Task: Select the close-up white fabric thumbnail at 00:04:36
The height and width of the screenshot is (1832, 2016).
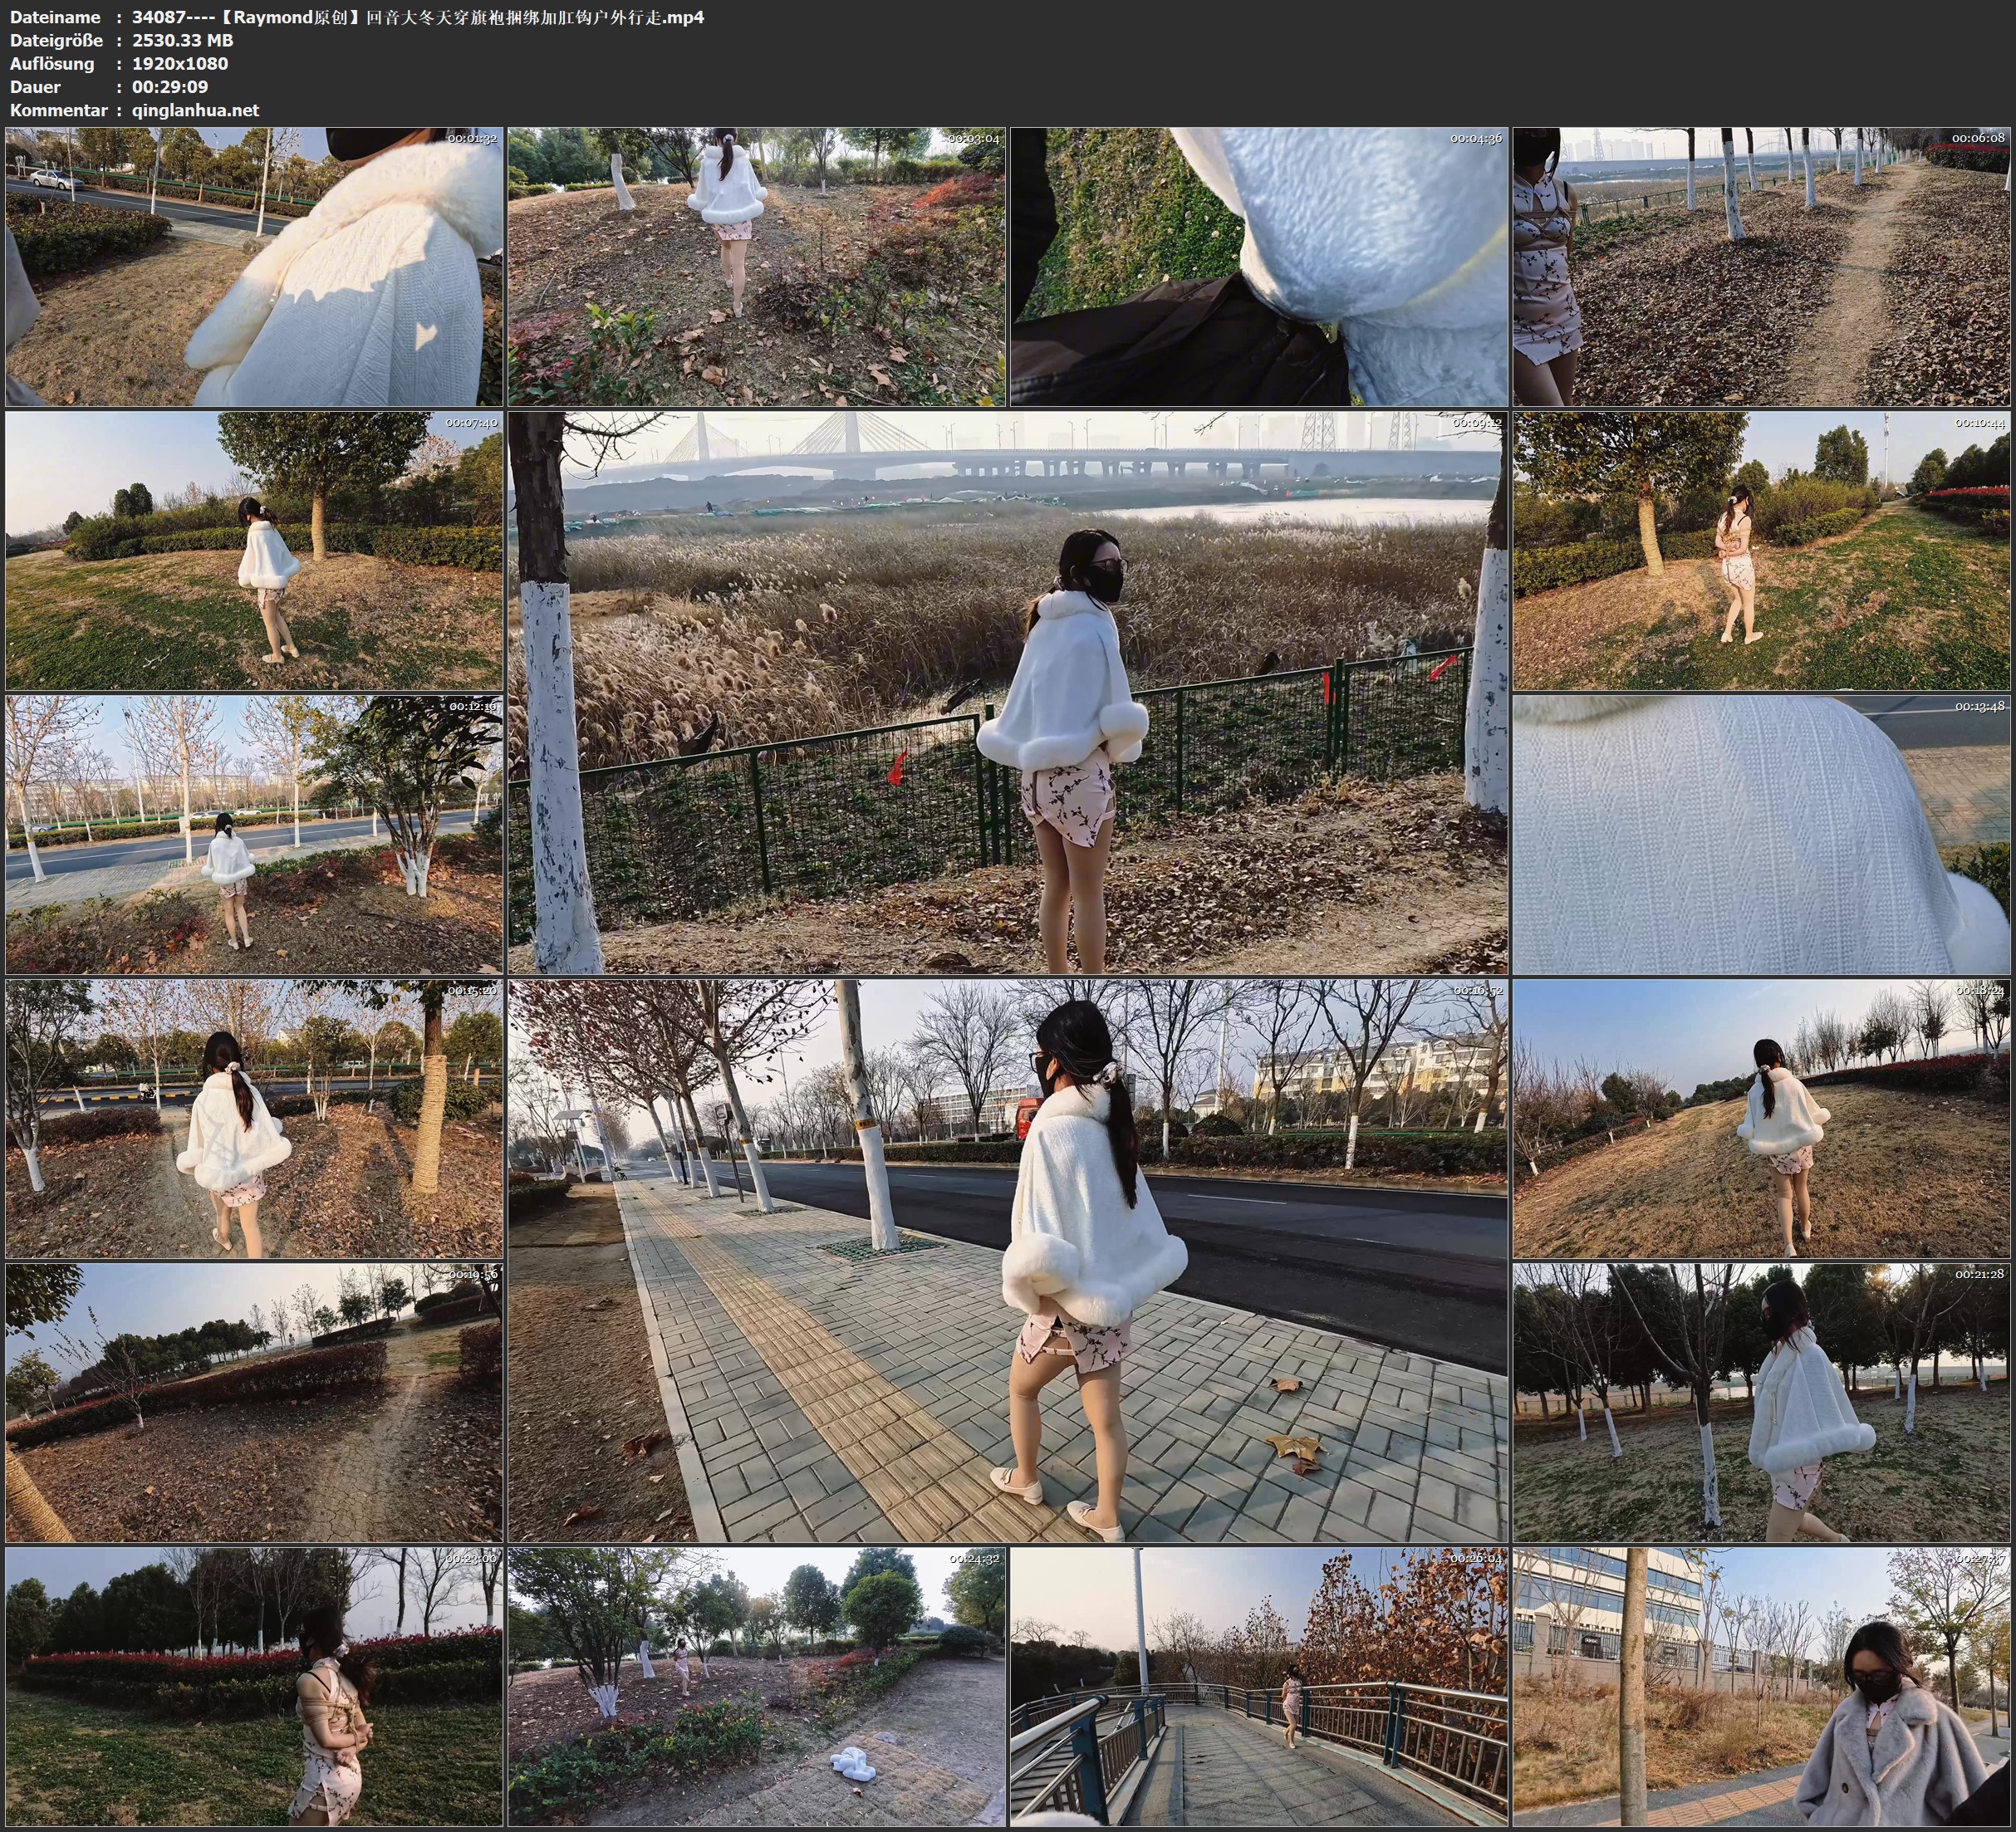Action: 1259,266
